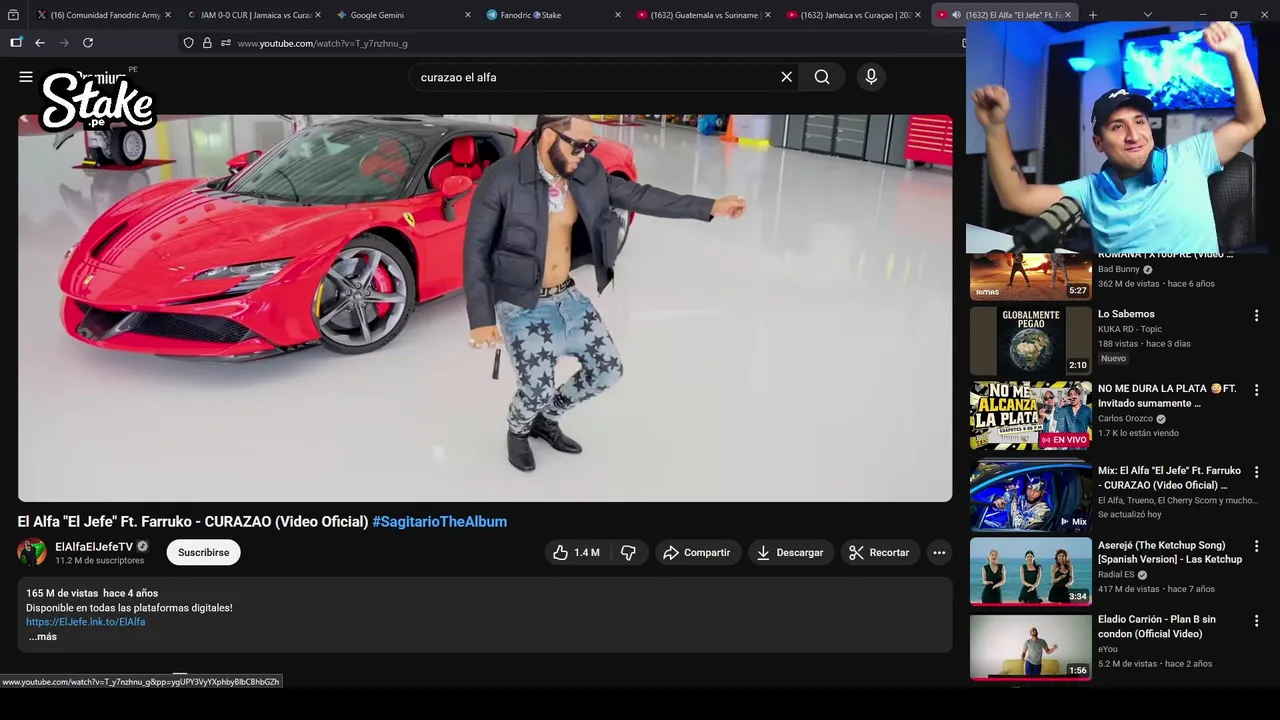Screen dimensions: 1280x720
Task: Open more actions three-dot menu under video
Action: coord(938,552)
